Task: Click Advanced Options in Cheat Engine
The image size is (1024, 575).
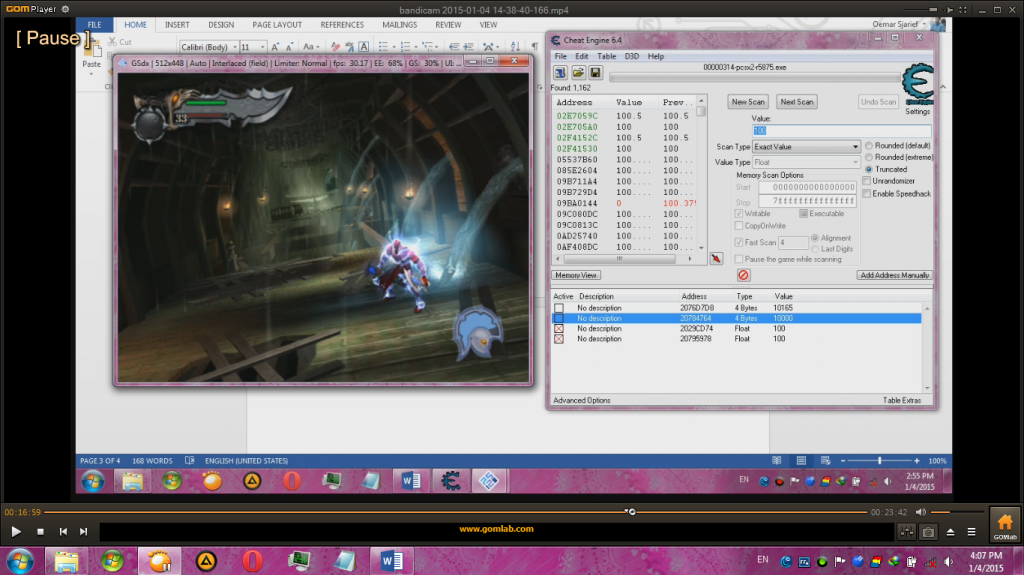Action: click(581, 401)
